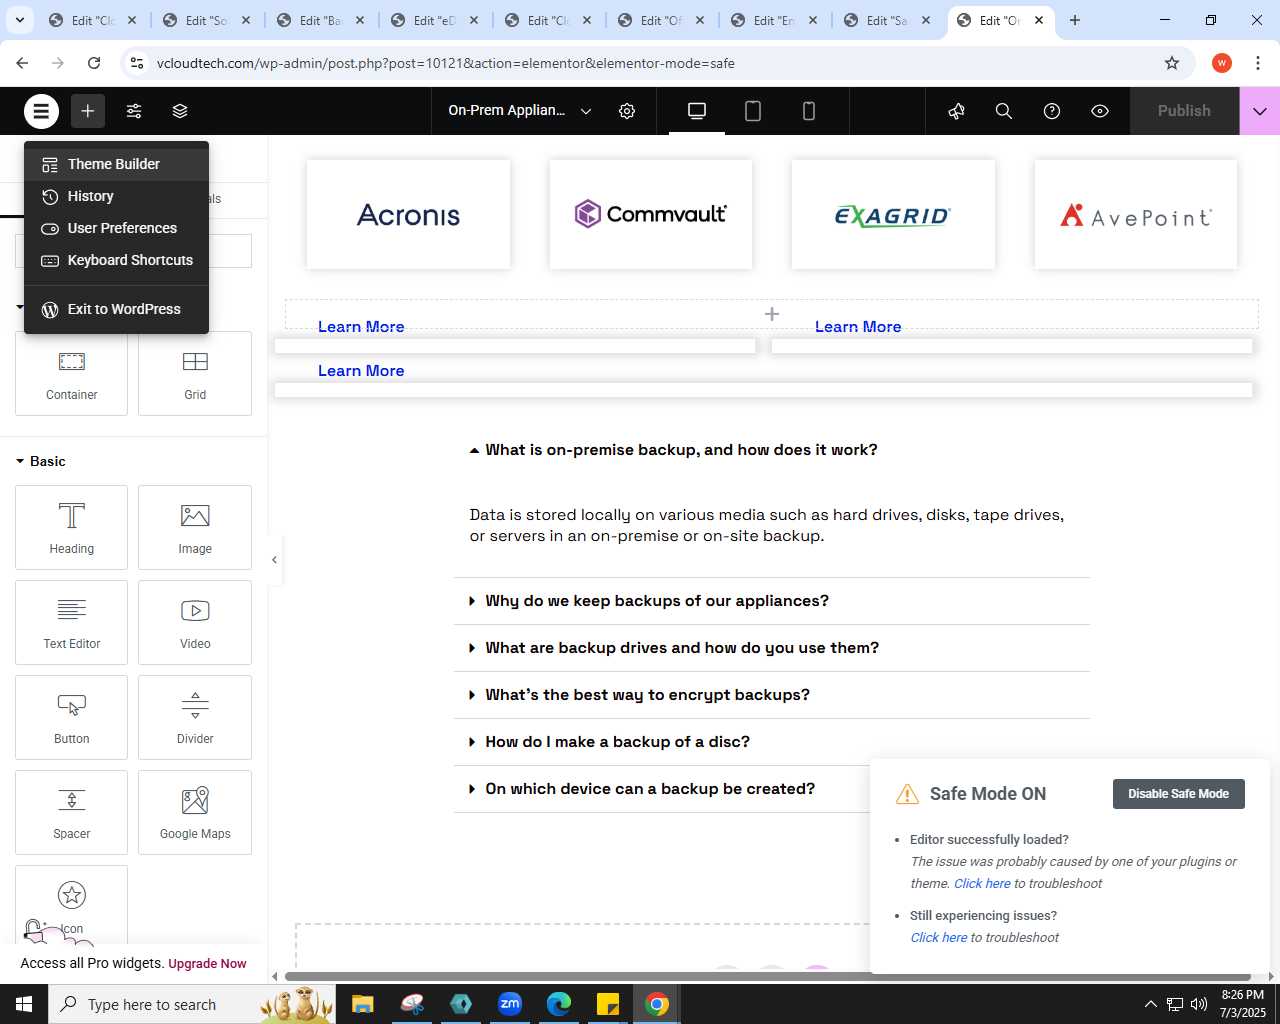The height and width of the screenshot is (1024, 1280).
Task: Open a new browser tab
Action: [1075, 20]
